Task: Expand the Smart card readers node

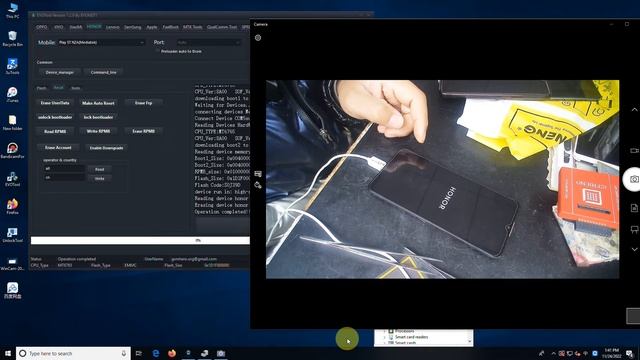Action: tap(384, 337)
